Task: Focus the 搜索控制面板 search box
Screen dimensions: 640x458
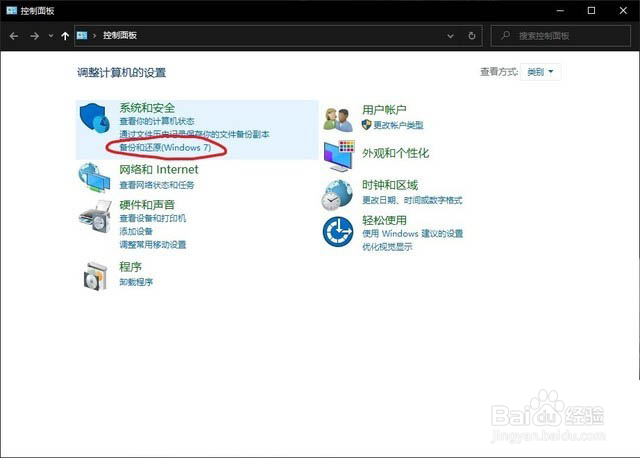Action: (561, 36)
